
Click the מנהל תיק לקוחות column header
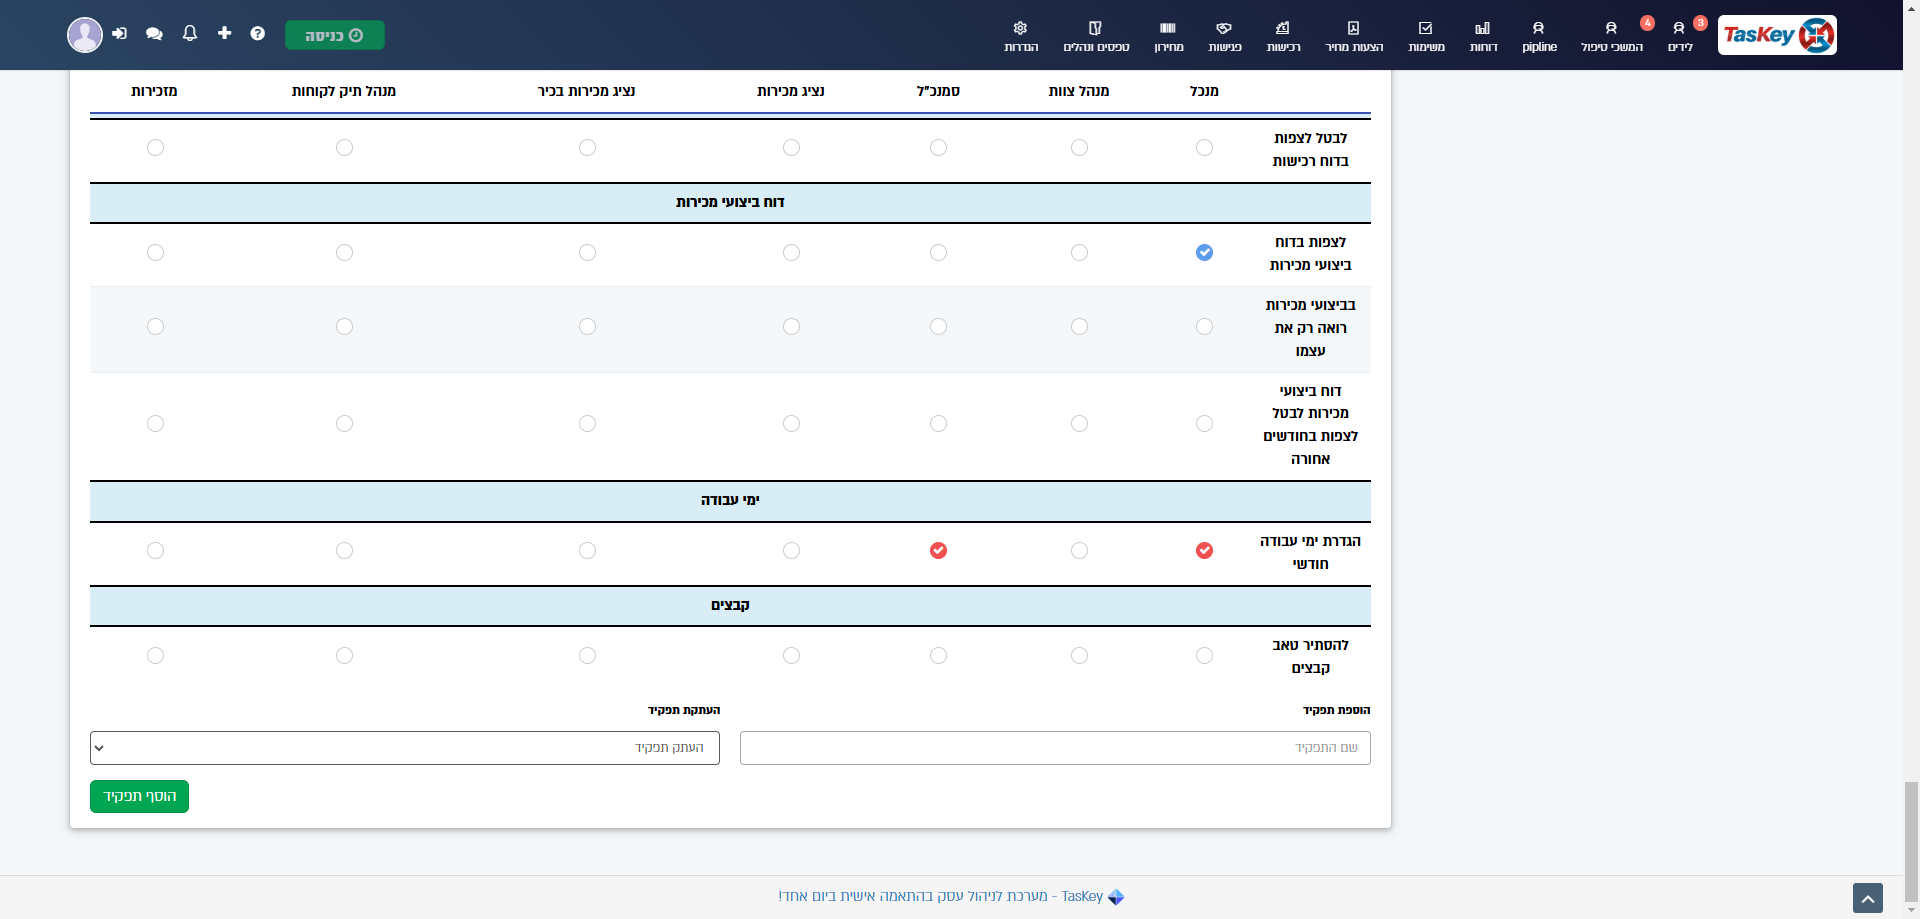tap(344, 91)
